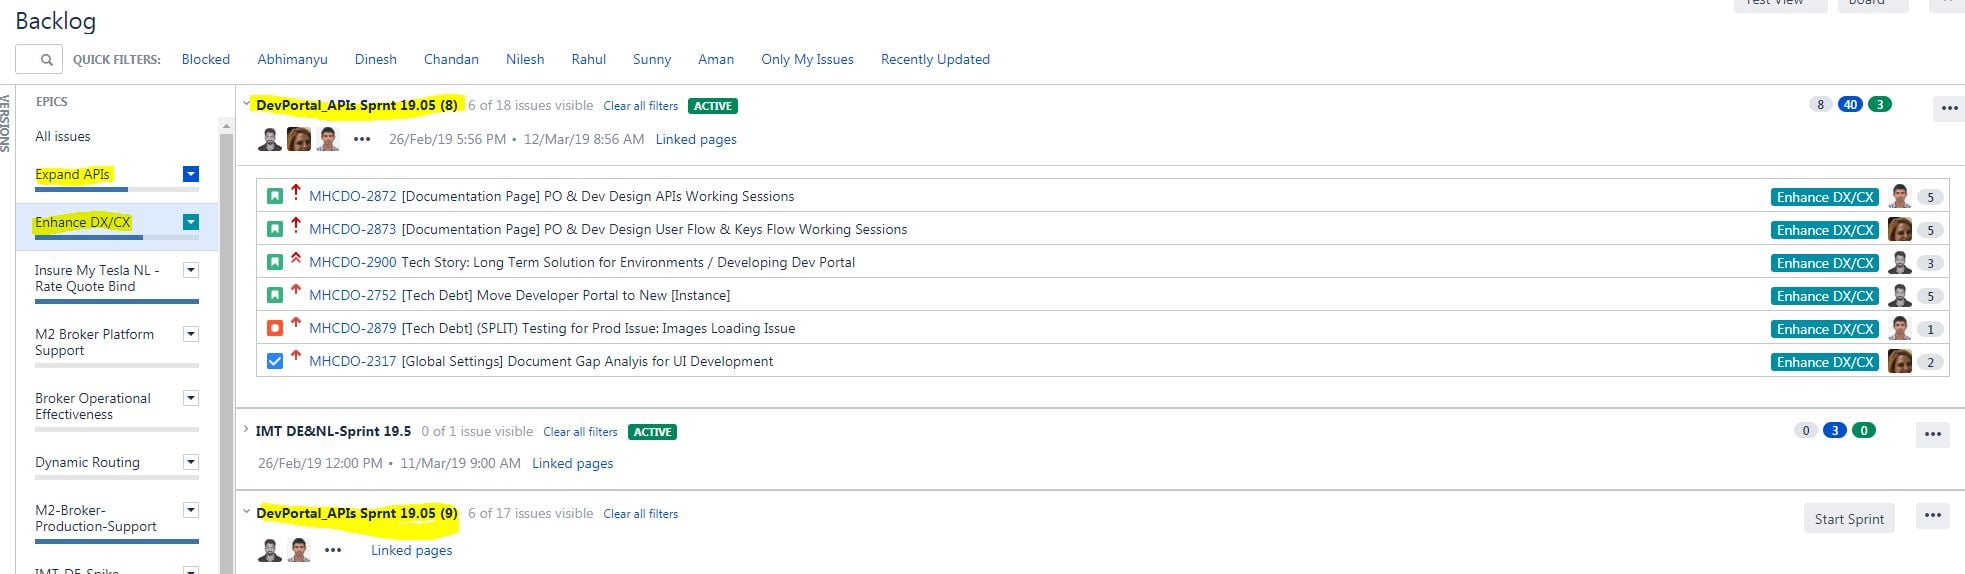Clear all filters on Sprnt 19.05 (8)

641,106
